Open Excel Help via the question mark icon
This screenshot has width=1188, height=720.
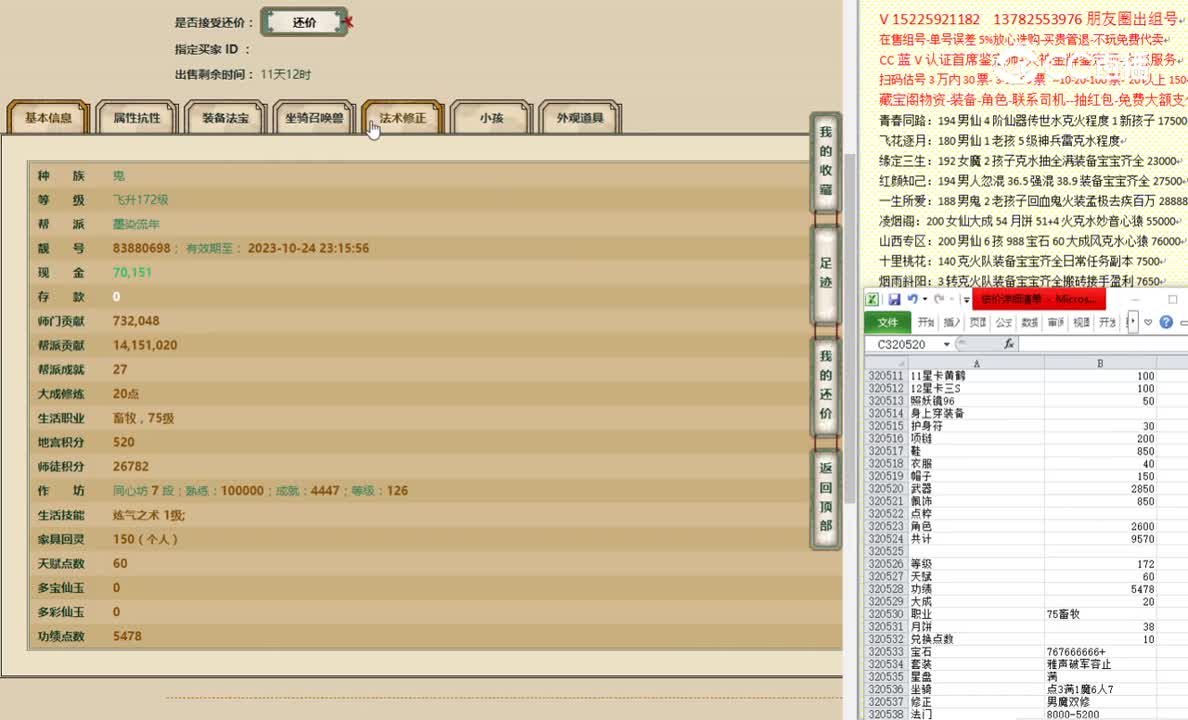click(1166, 322)
